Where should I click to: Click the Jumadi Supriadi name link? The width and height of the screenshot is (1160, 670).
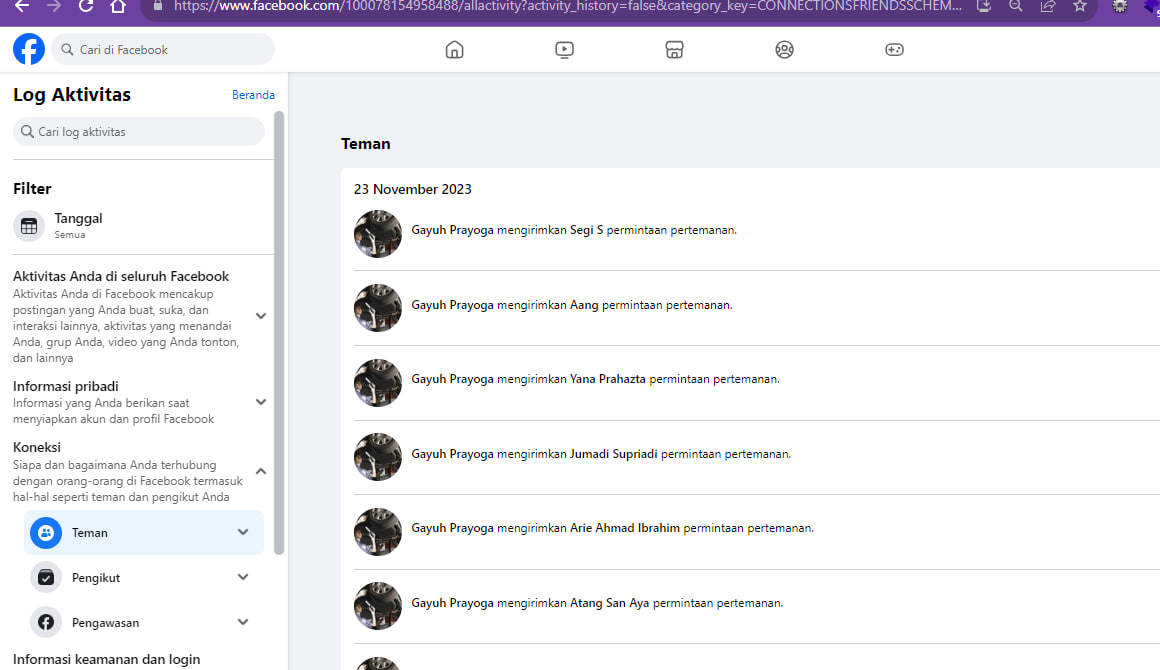(x=613, y=454)
